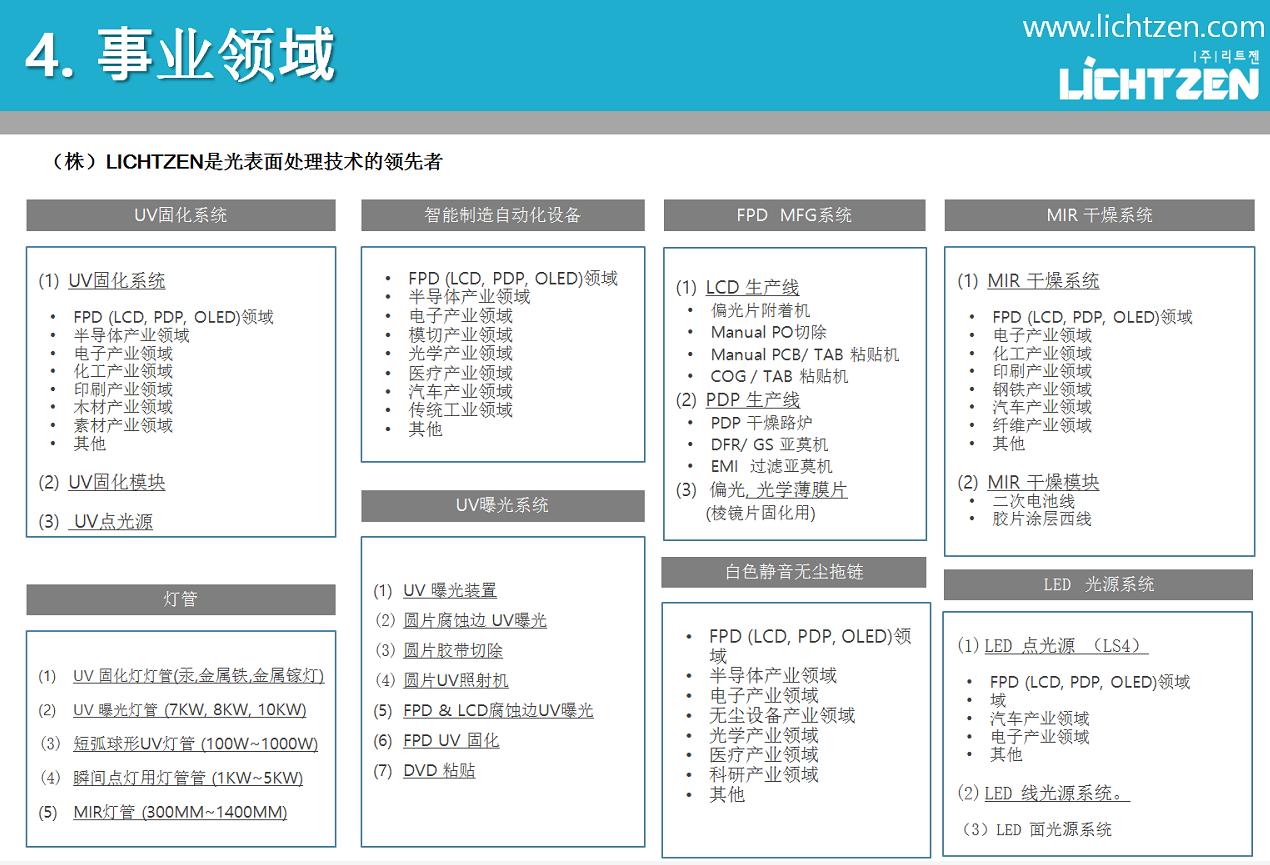Click the 白色静音无尘拖链 section header
Image resolution: width=1270 pixels, height=865 pixels.
click(x=794, y=572)
